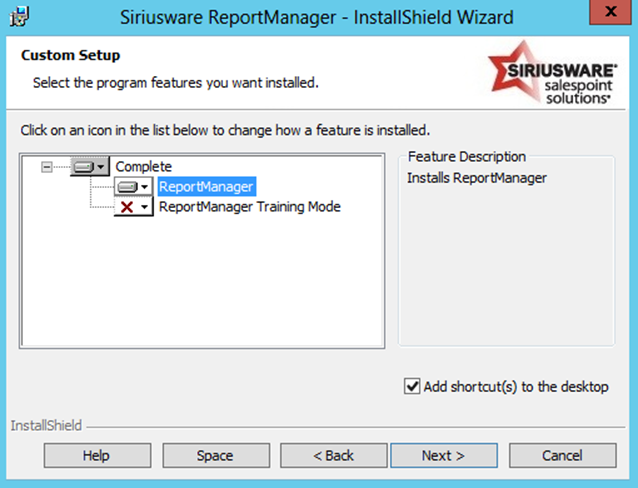Click the hard drive icon beside Complete
Viewport: 638px width, 488px height.
[x=84, y=167]
